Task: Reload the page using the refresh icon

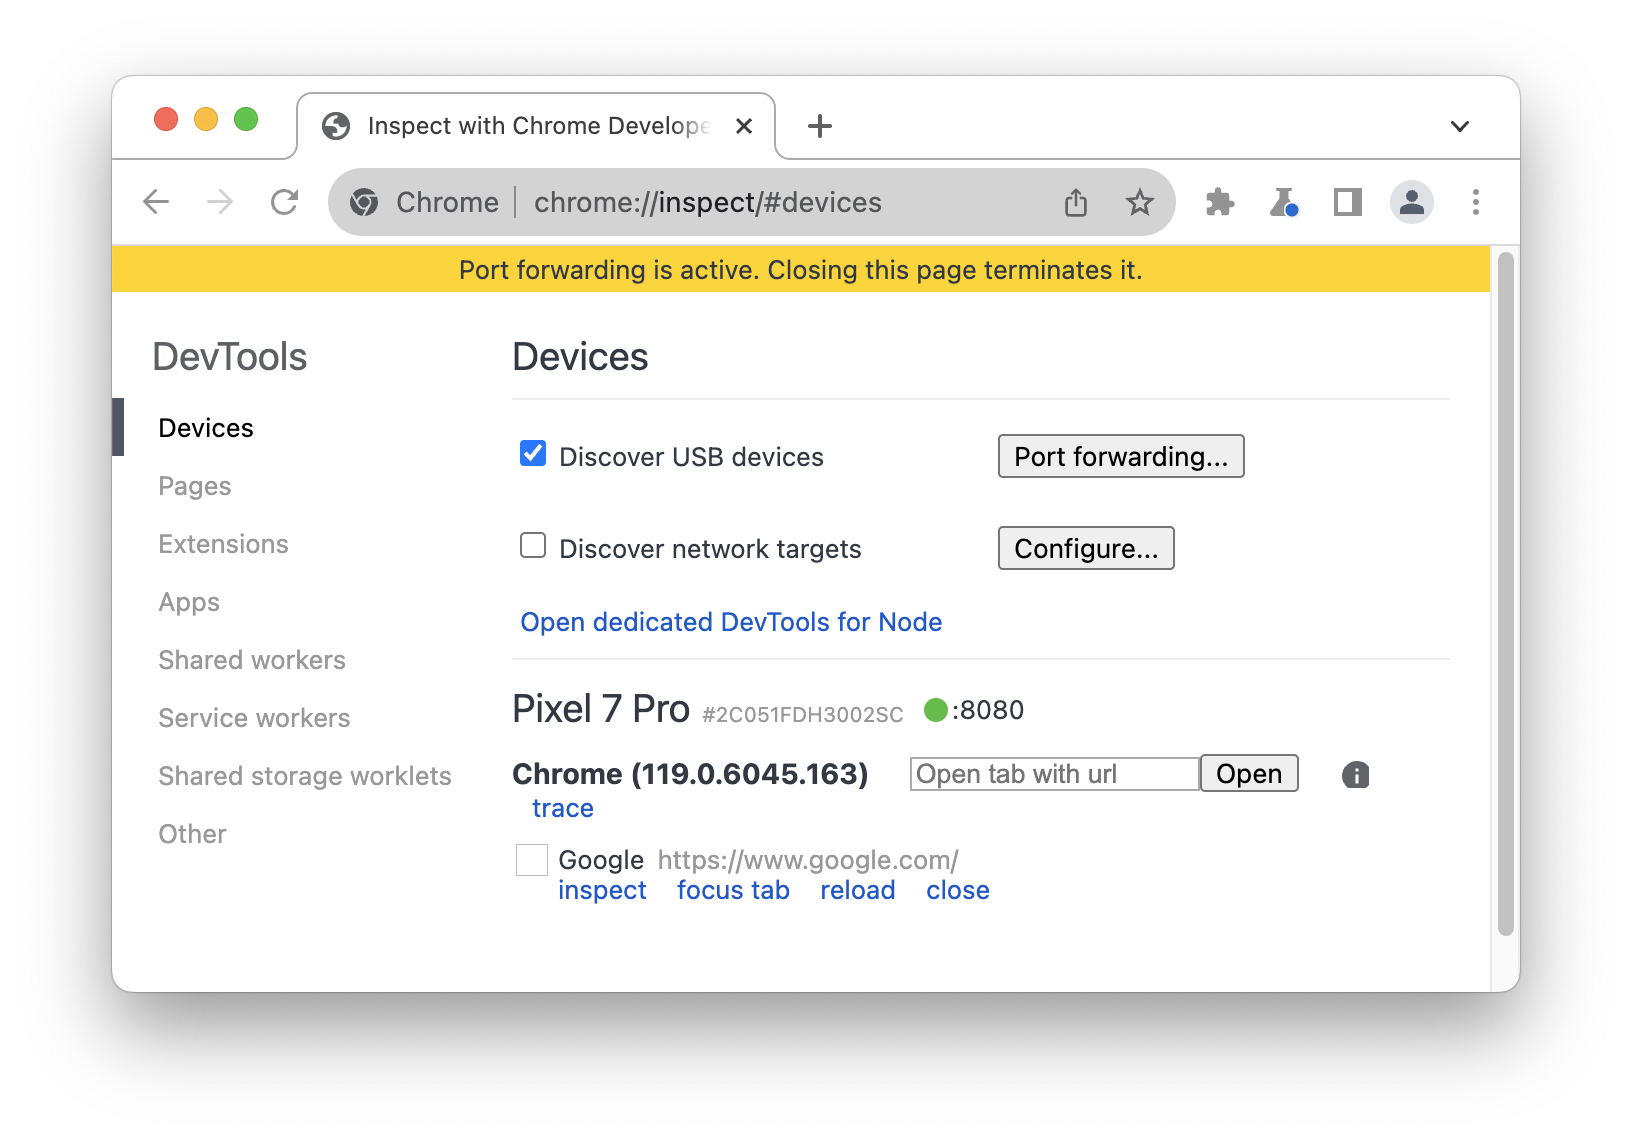Action: 285,202
